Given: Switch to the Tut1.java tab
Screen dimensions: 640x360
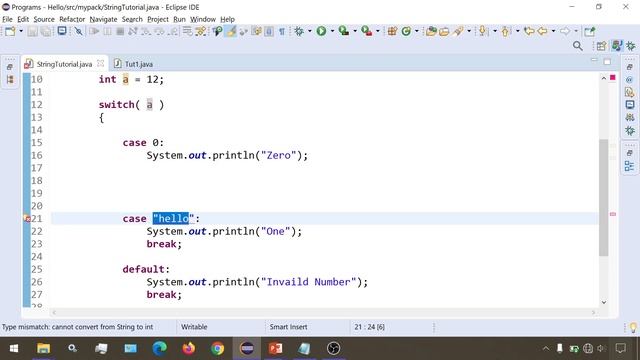Looking at the screenshot, I should pyautogui.click(x=134, y=64).
